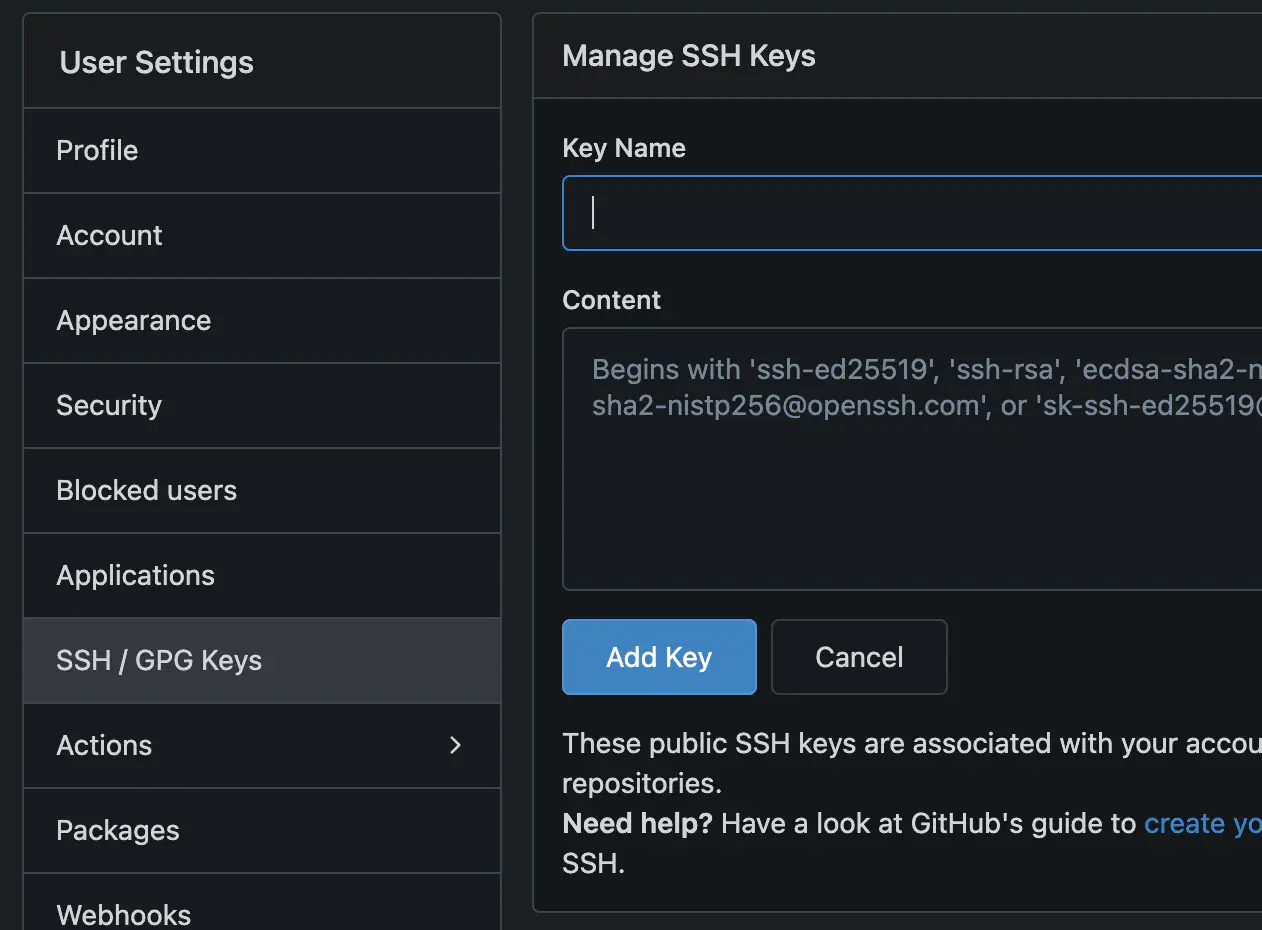Select SSH / GPG Keys sidebar item
1262x930 pixels.
click(x=159, y=660)
